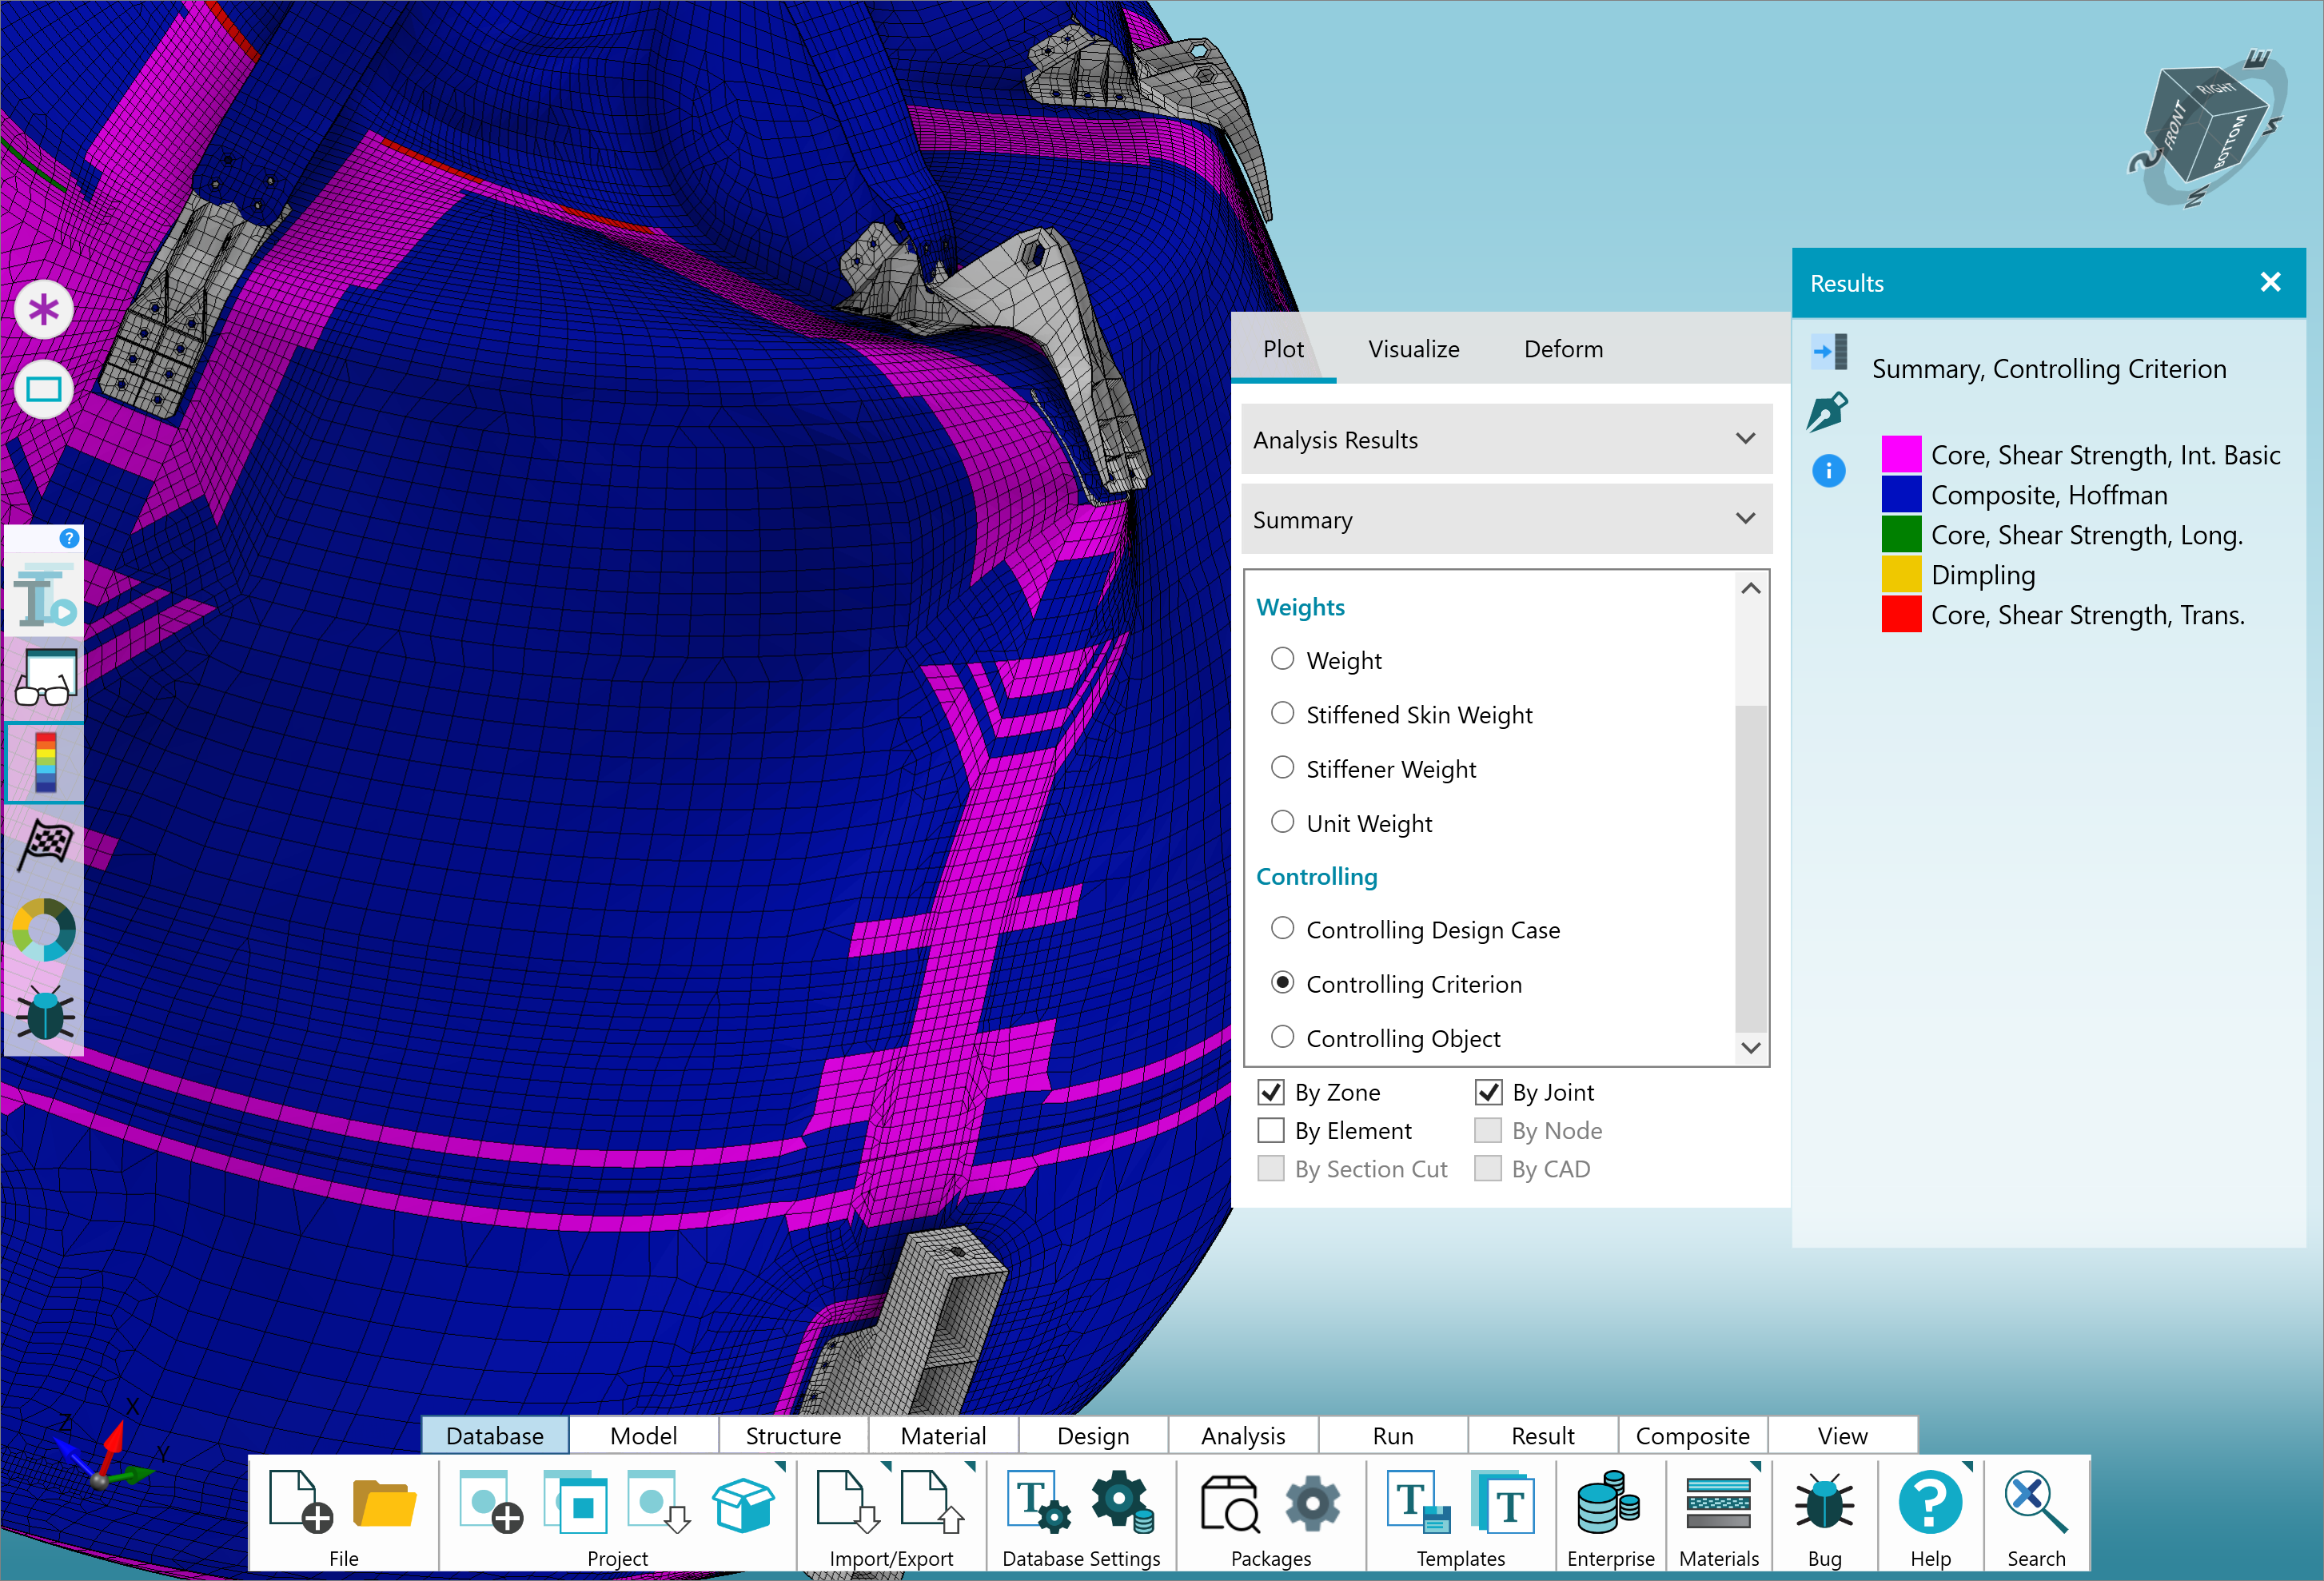Click the Import document icon with down arrow
2324x1581 pixels.
tap(848, 1501)
